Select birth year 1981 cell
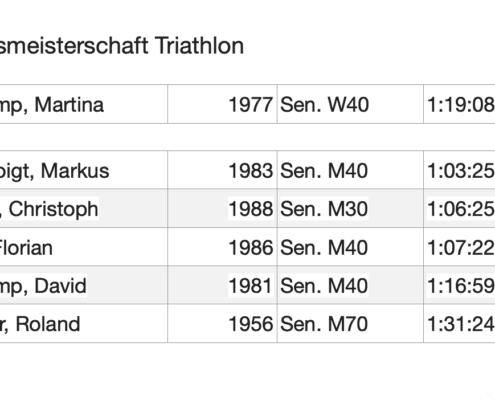Image resolution: width=495 pixels, height=400 pixels. click(222, 285)
